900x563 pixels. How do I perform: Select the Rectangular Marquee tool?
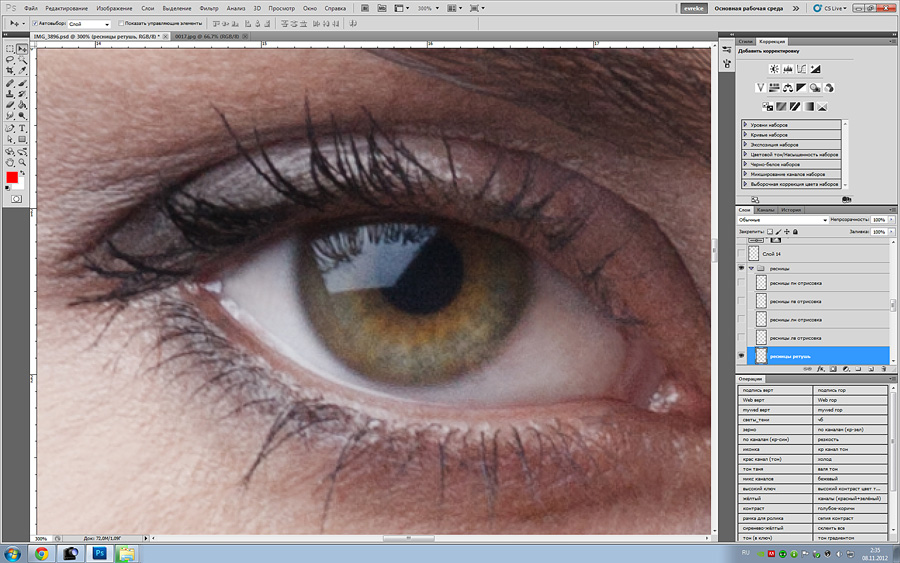tap(10, 49)
